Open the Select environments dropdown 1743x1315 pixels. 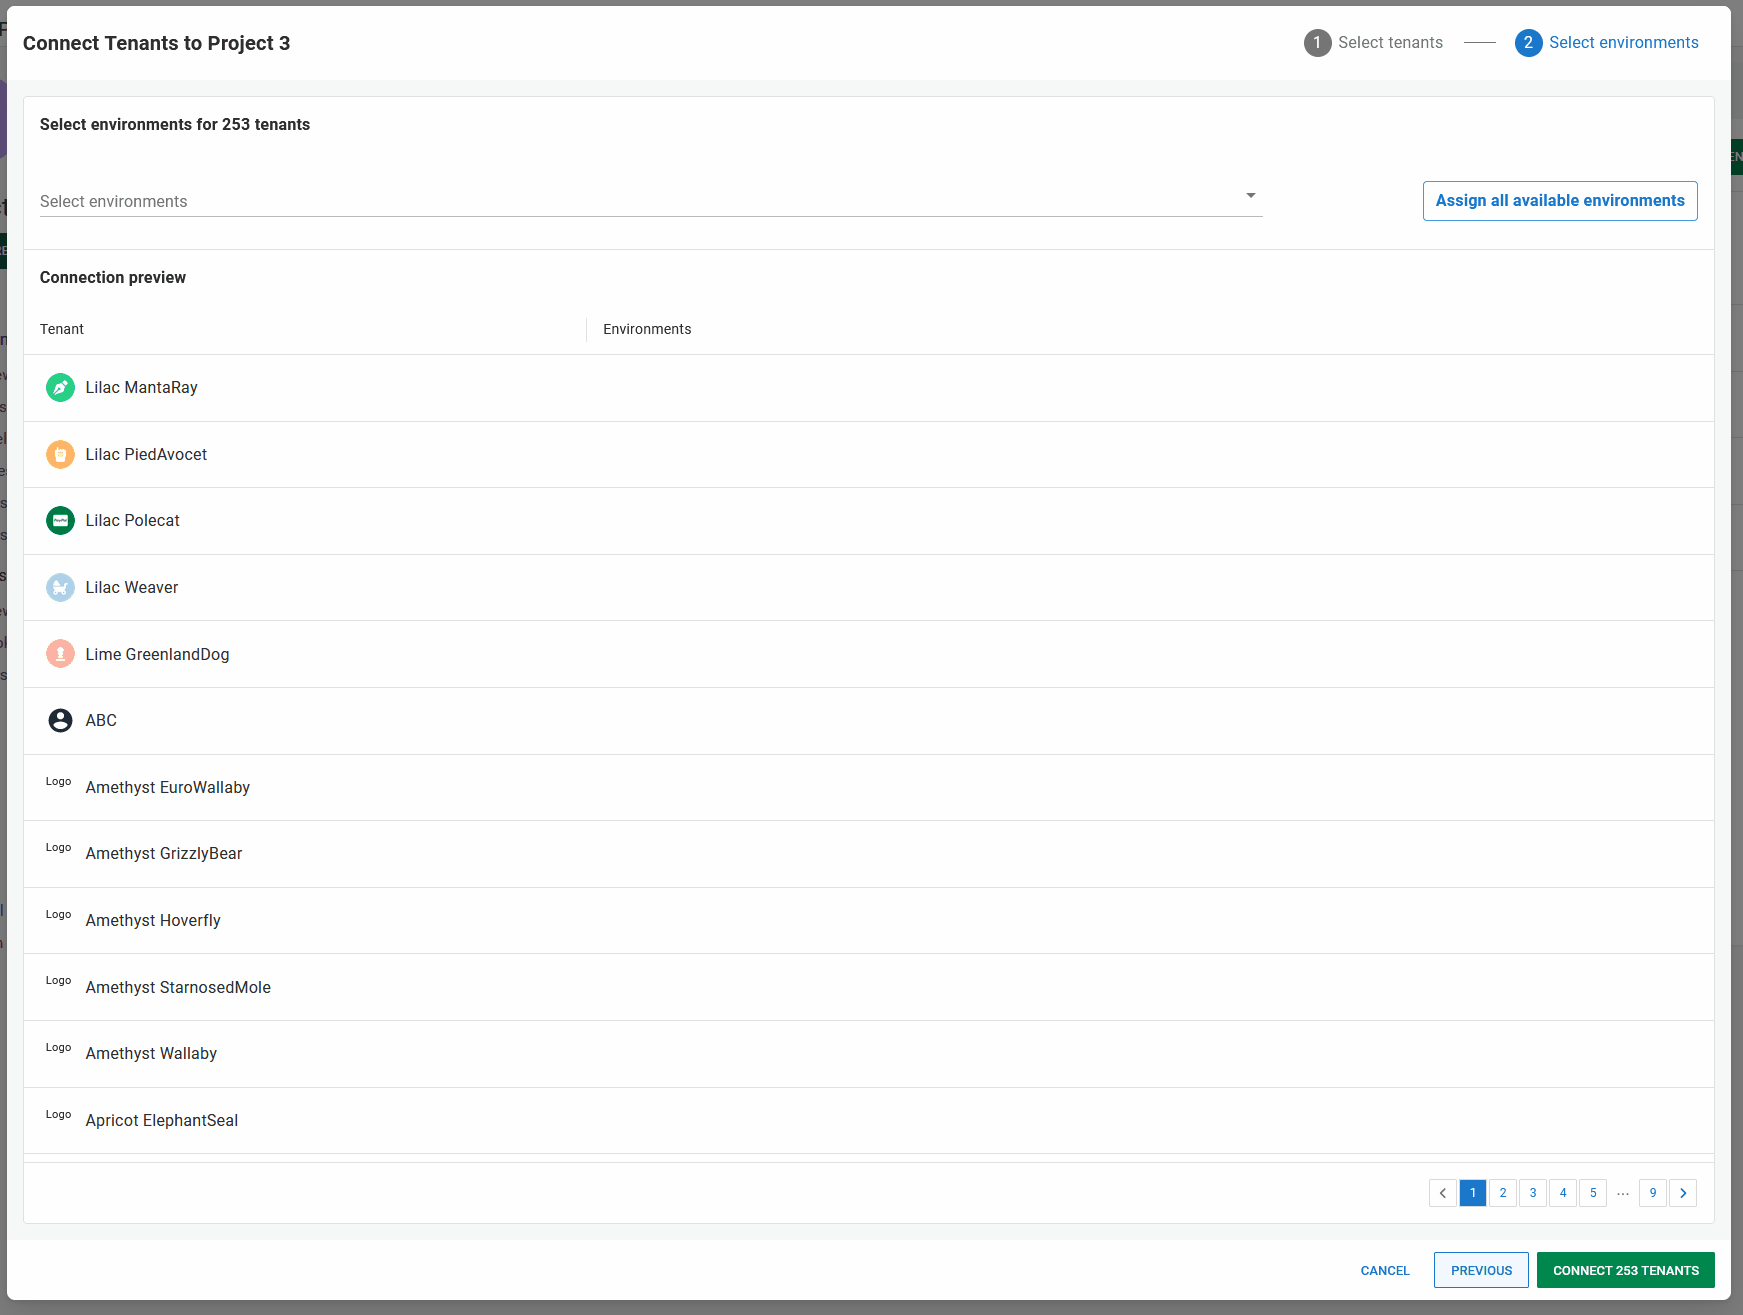click(650, 201)
